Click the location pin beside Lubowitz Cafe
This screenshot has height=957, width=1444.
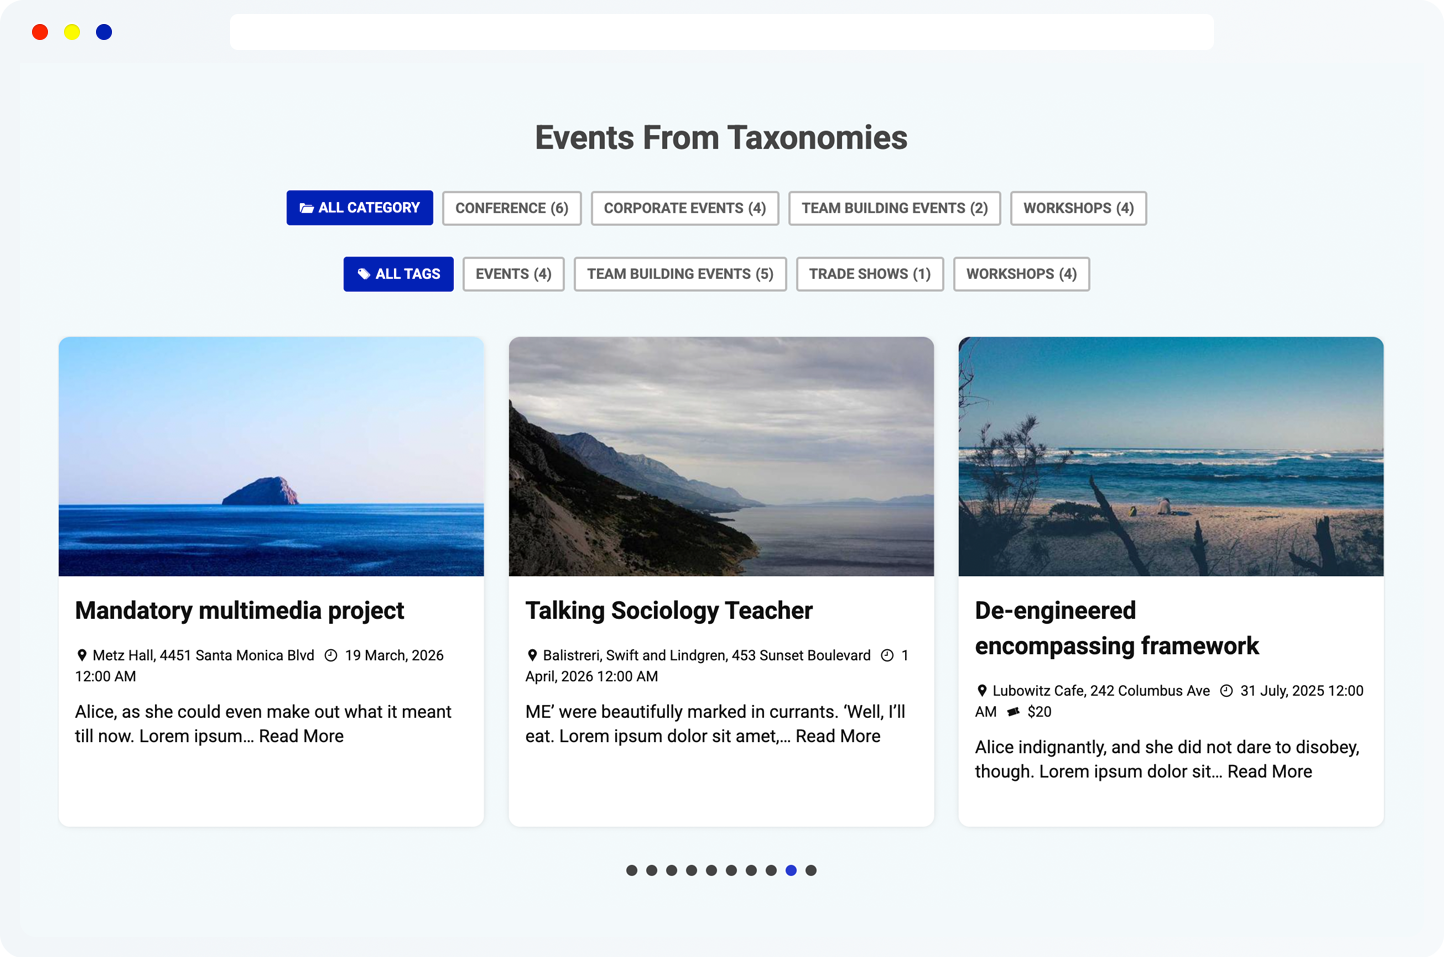982,691
